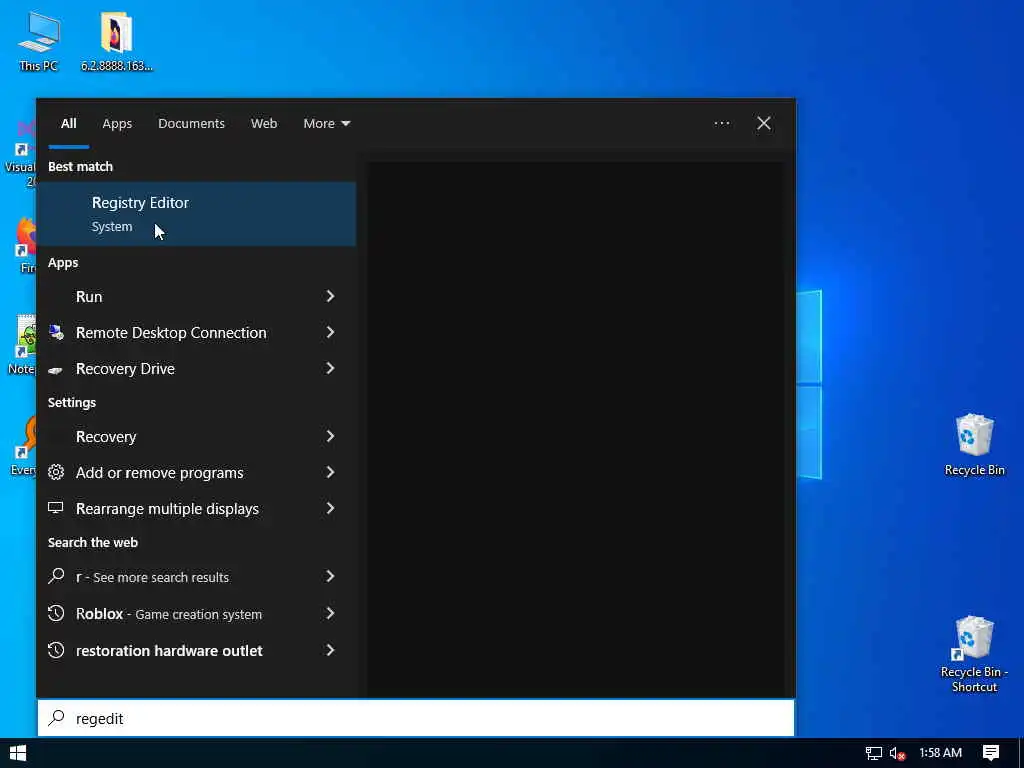Click history icon beside restoration hardware outlet
This screenshot has height=768, width=1024.
[56, 650]
